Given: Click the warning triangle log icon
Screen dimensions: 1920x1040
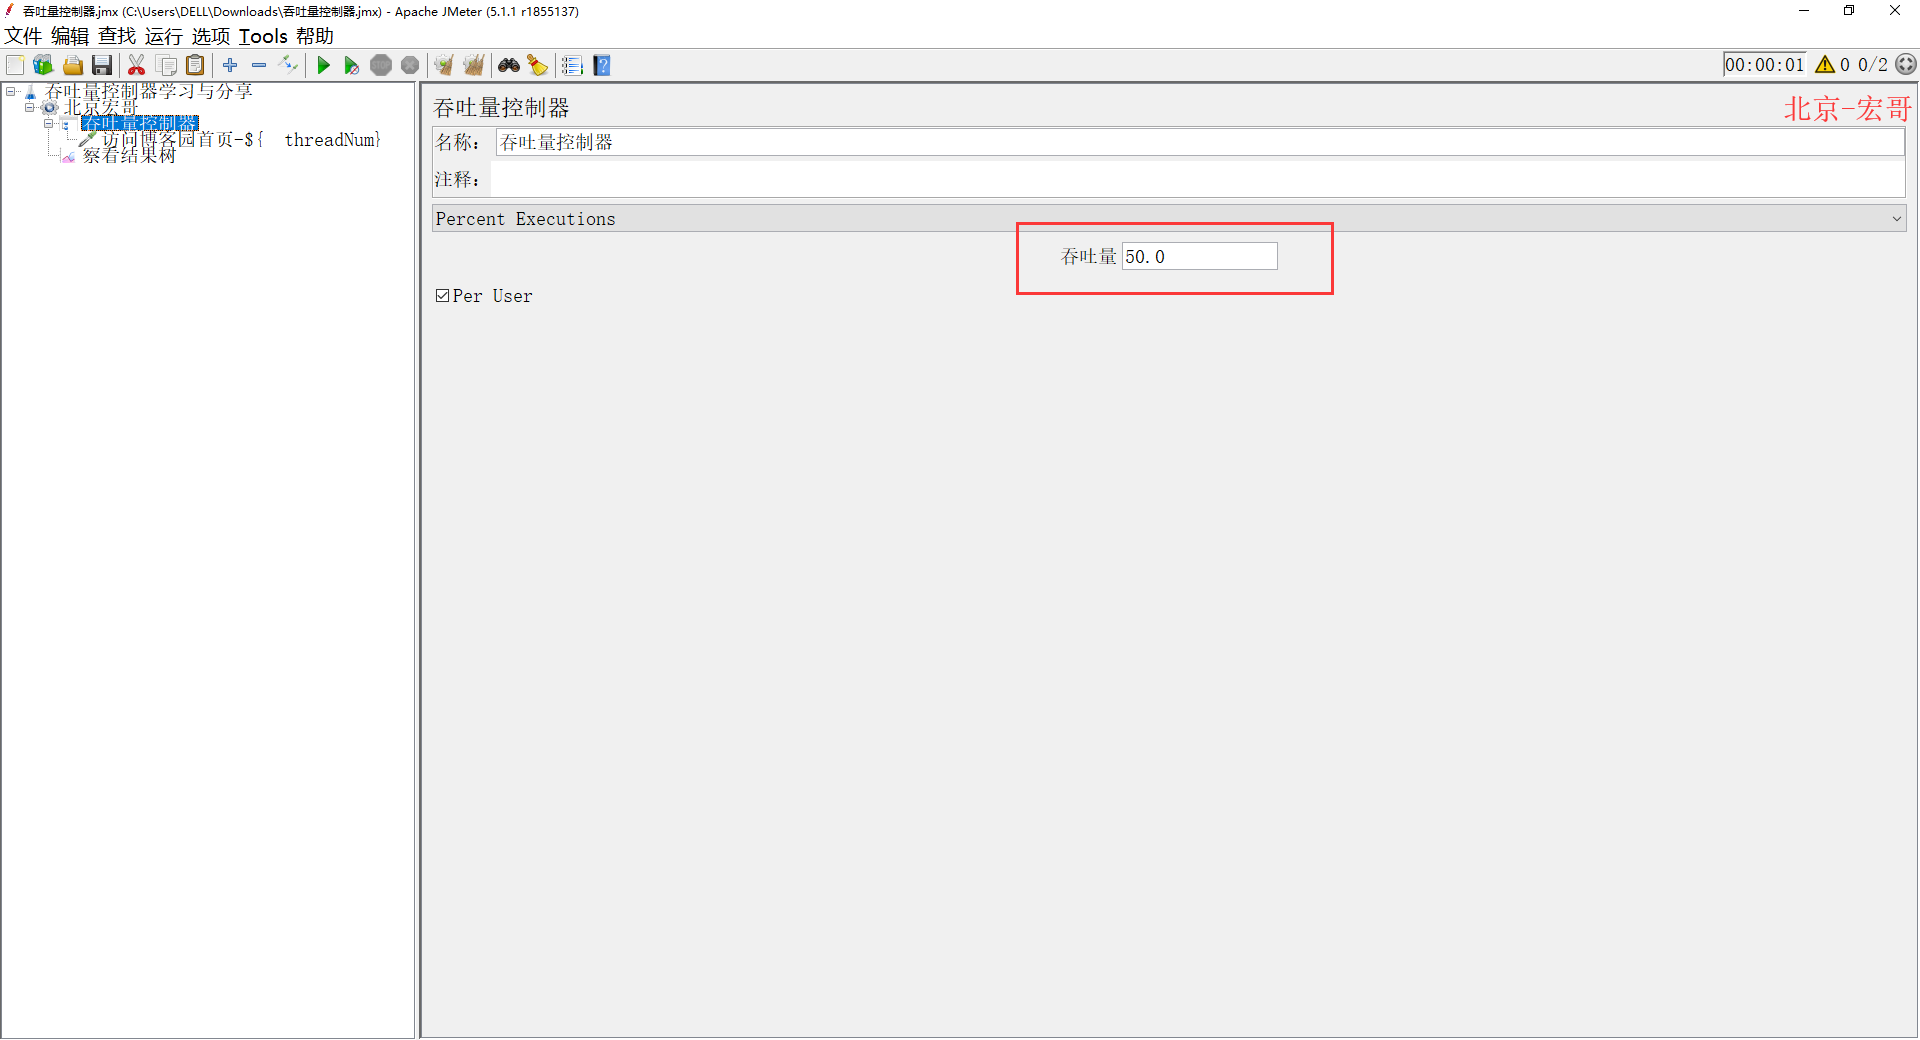Looking at the screenshot, I should click(x=1825, y=64).
